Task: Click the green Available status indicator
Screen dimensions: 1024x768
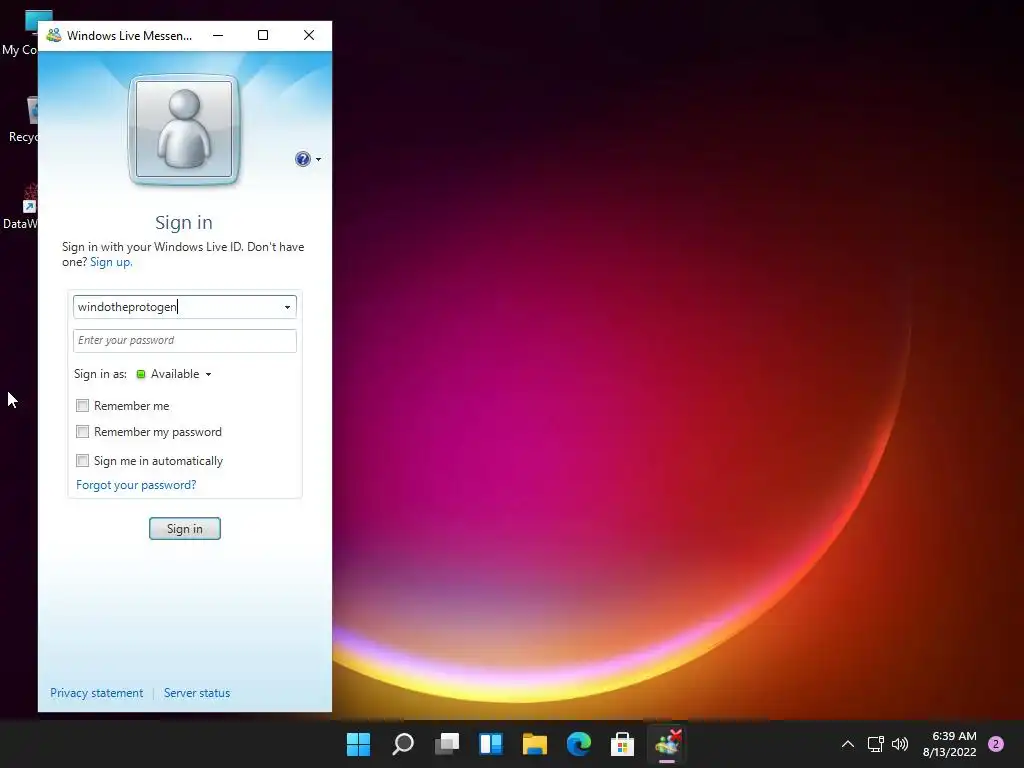Action: [140, 374]
